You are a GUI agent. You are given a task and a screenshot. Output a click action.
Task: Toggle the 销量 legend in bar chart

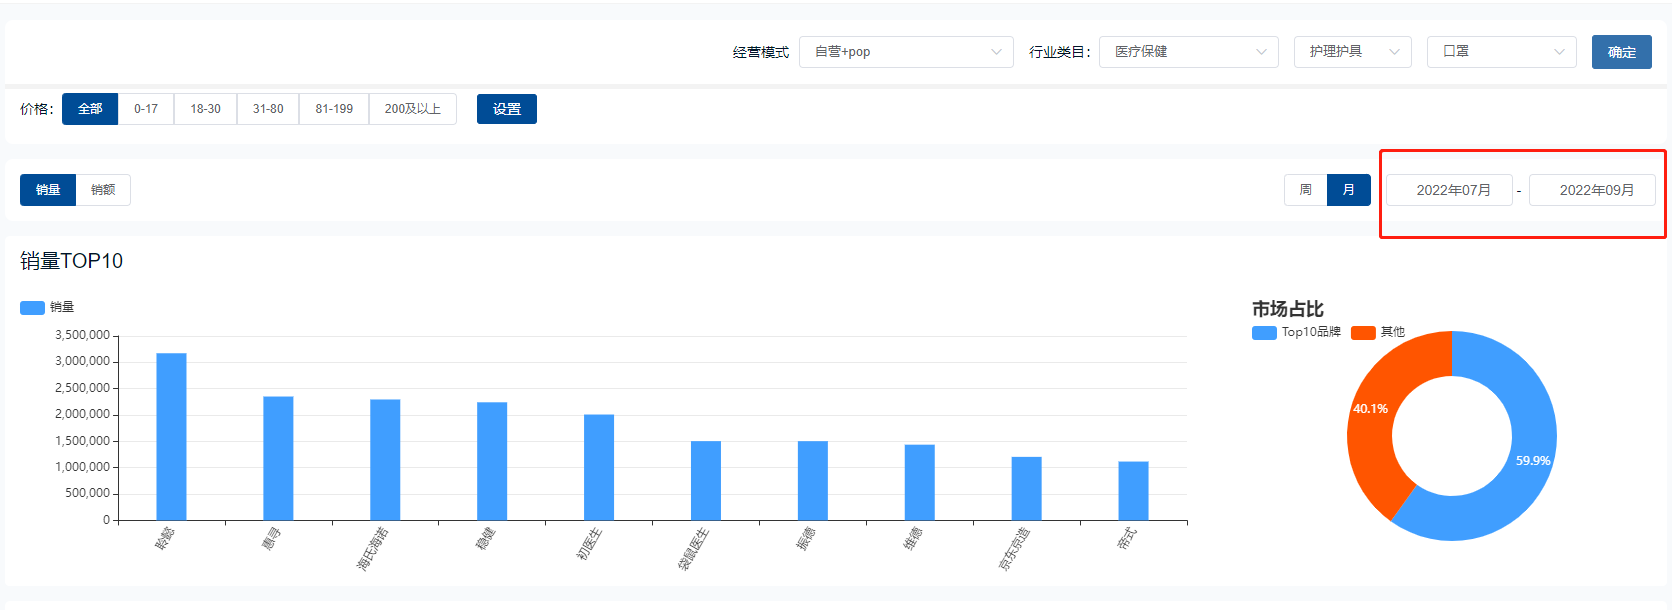[x=47, y=307]
